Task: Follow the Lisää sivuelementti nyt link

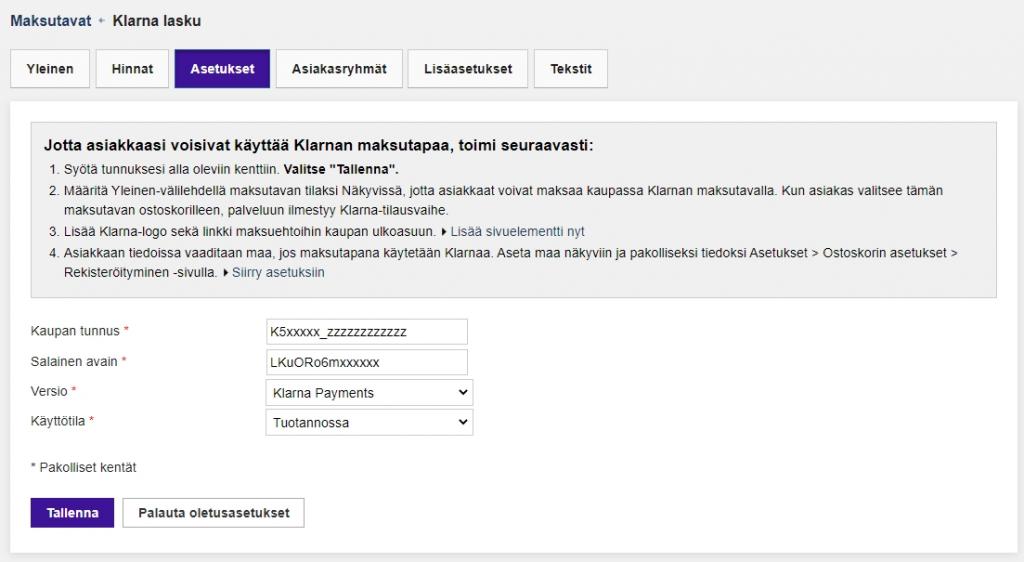Action: pos(517,232)
